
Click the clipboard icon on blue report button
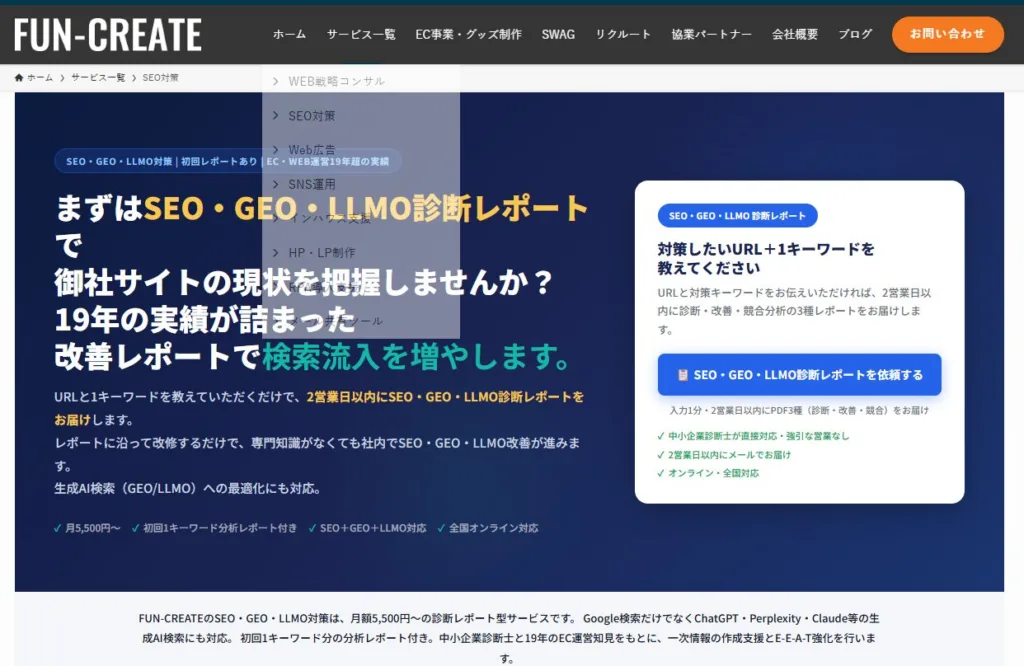[682, 375]
